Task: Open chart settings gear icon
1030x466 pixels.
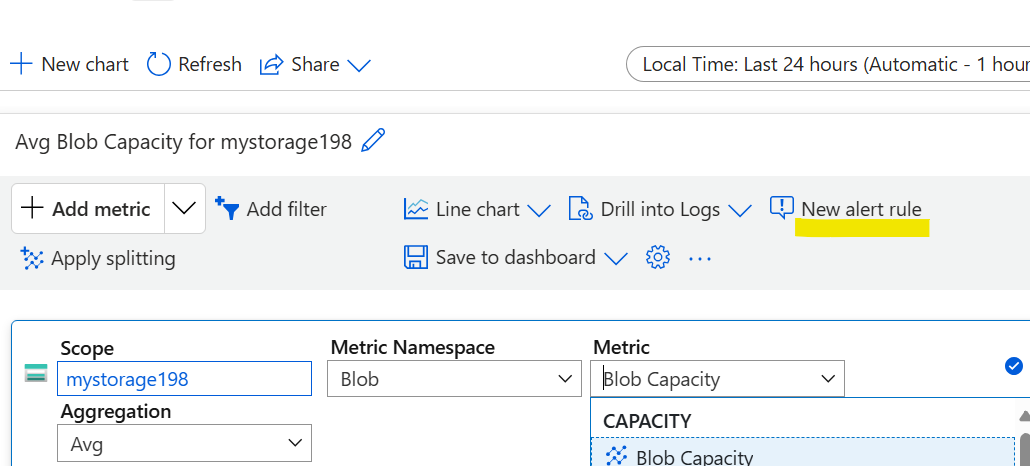Action: click(657, 258)
